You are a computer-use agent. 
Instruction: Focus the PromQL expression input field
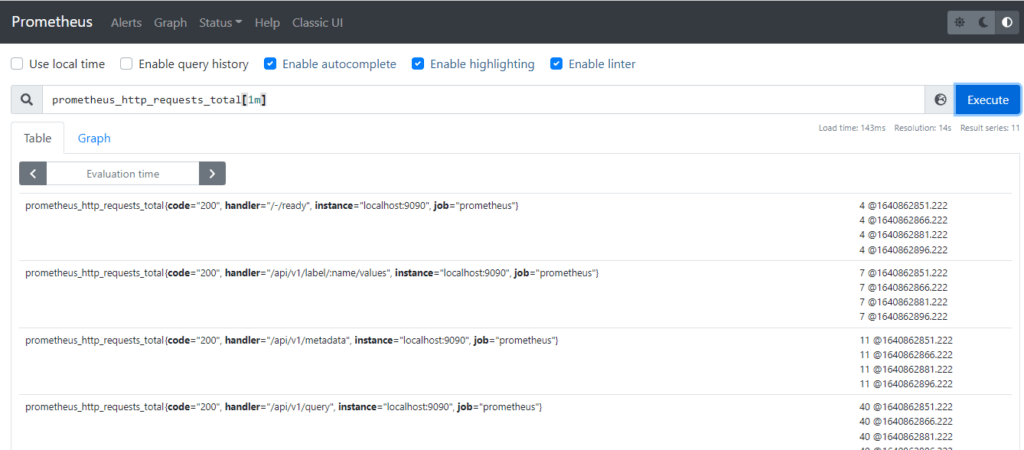pyautogui.click(x=483, y=100)
